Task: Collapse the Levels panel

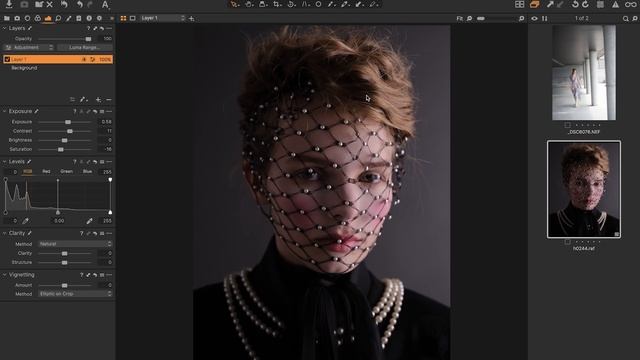Action: [x=4, y=162]
